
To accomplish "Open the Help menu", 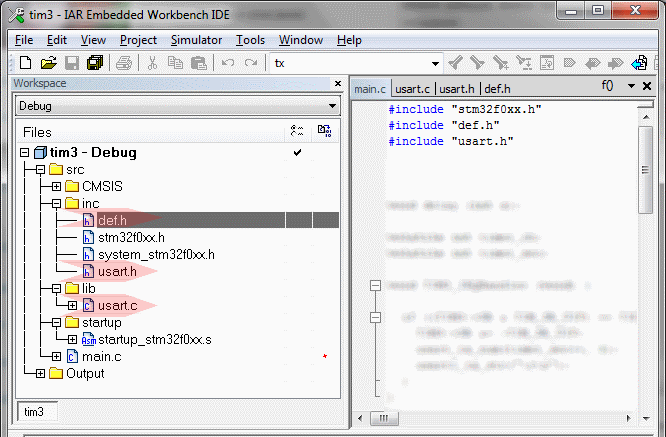I will [x=349, y=40].
